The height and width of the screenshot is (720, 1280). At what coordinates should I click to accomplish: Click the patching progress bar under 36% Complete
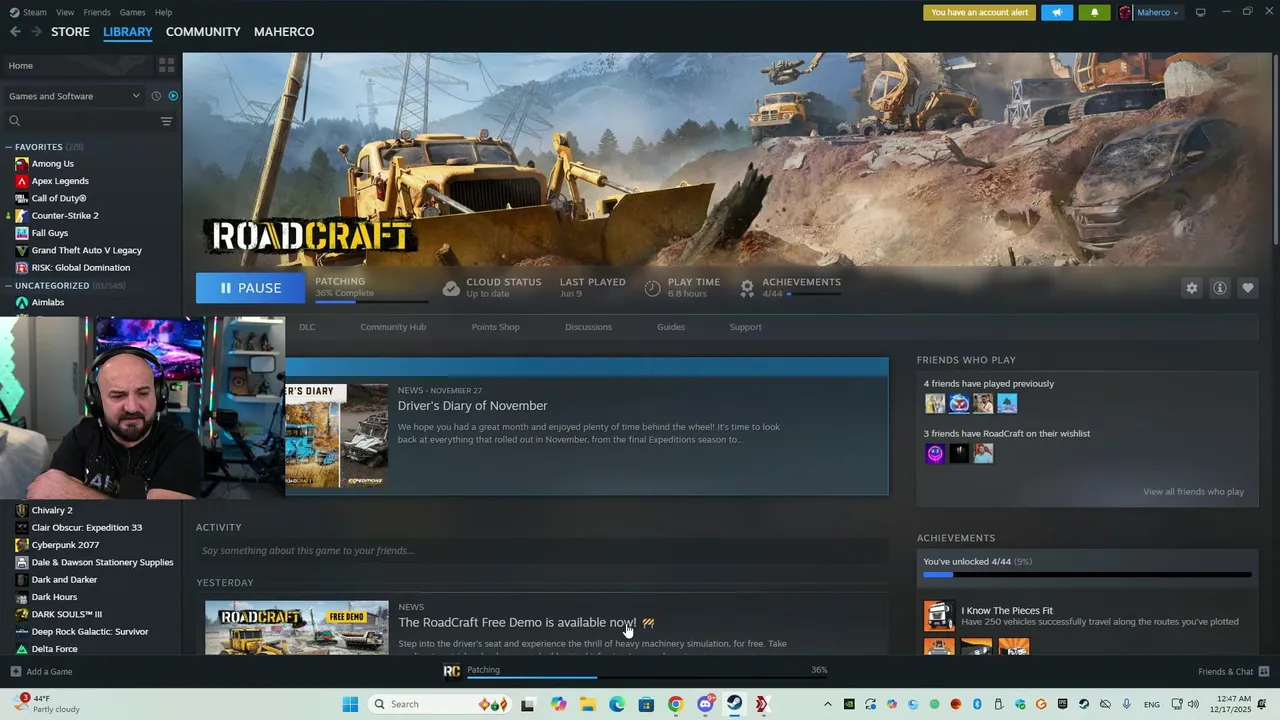point(371,301)
